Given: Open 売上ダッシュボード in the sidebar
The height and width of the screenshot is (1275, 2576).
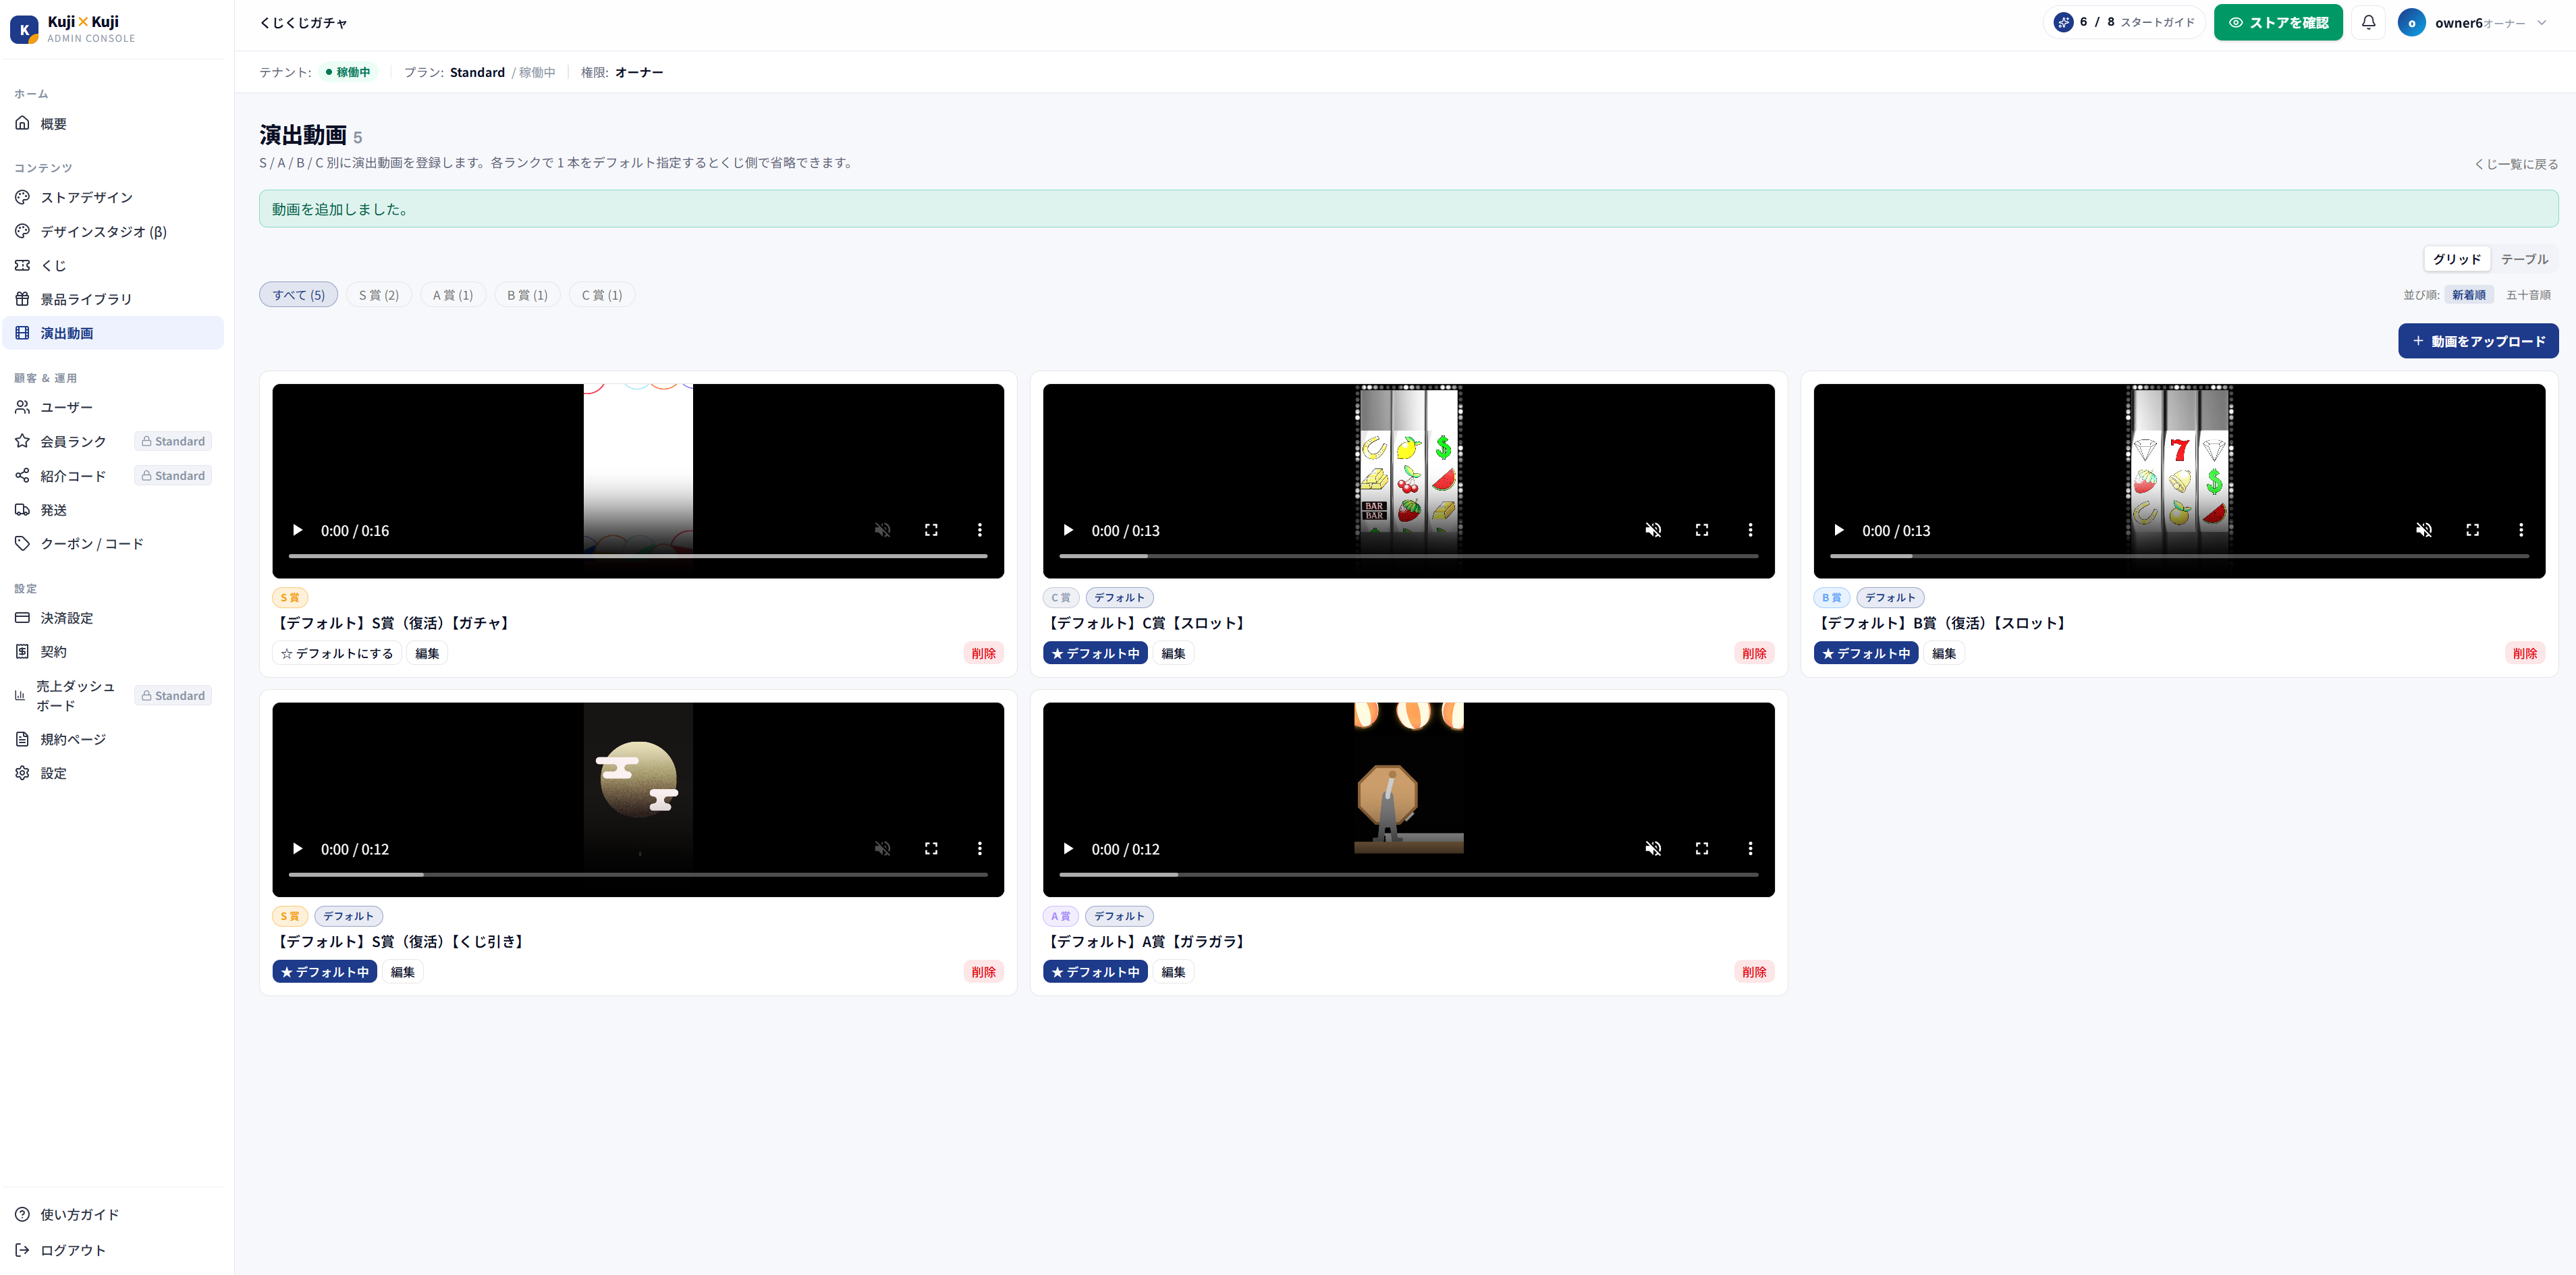Looking at the screenshot, I should [x=113, y=696].
